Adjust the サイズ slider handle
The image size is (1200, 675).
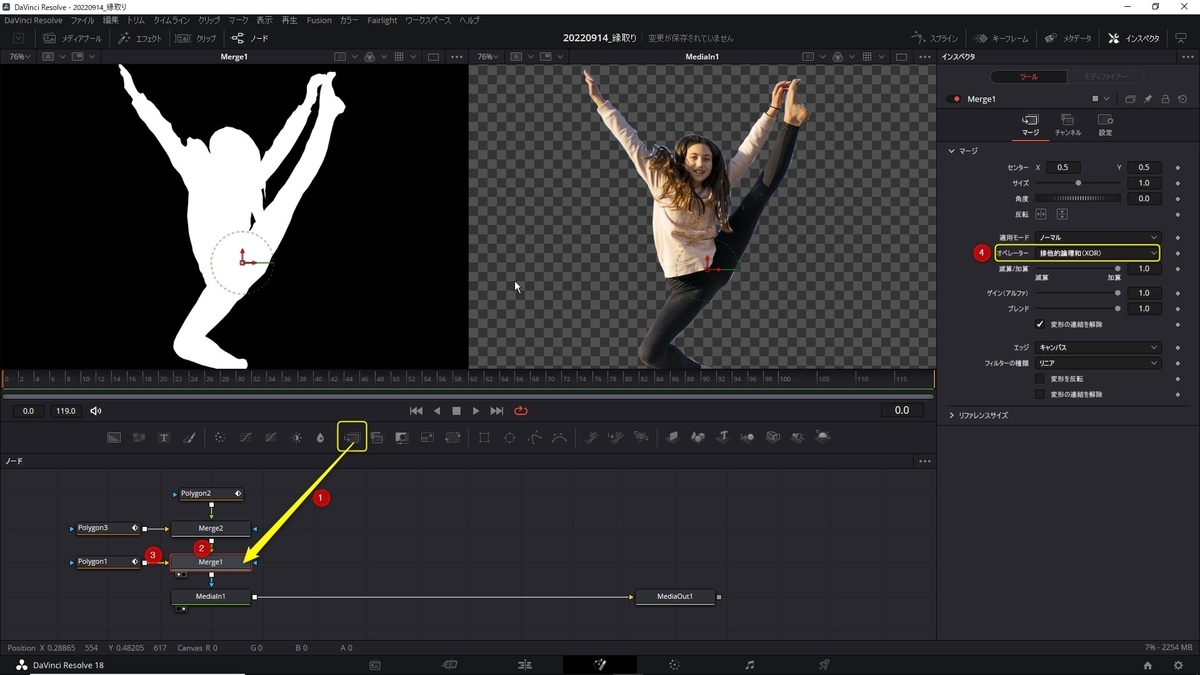pos(1078,183)
